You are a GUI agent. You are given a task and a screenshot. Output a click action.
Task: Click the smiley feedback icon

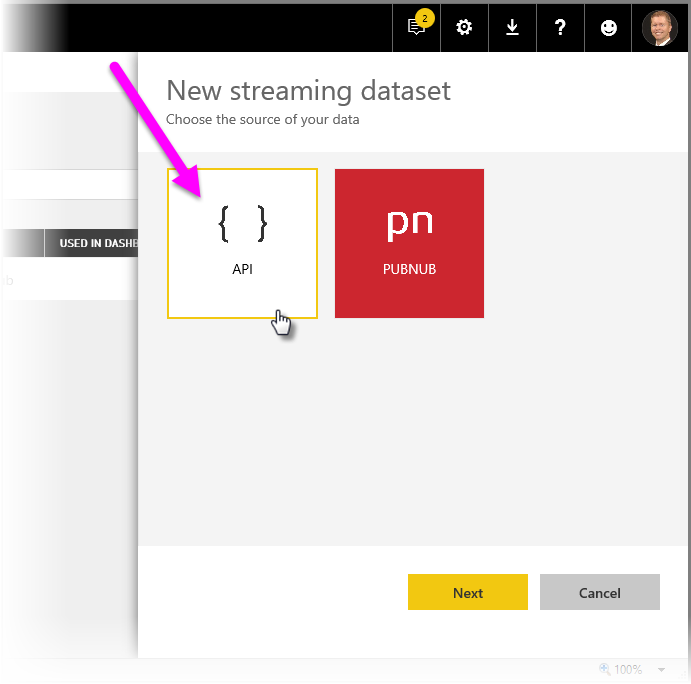(x=608, y=27)
